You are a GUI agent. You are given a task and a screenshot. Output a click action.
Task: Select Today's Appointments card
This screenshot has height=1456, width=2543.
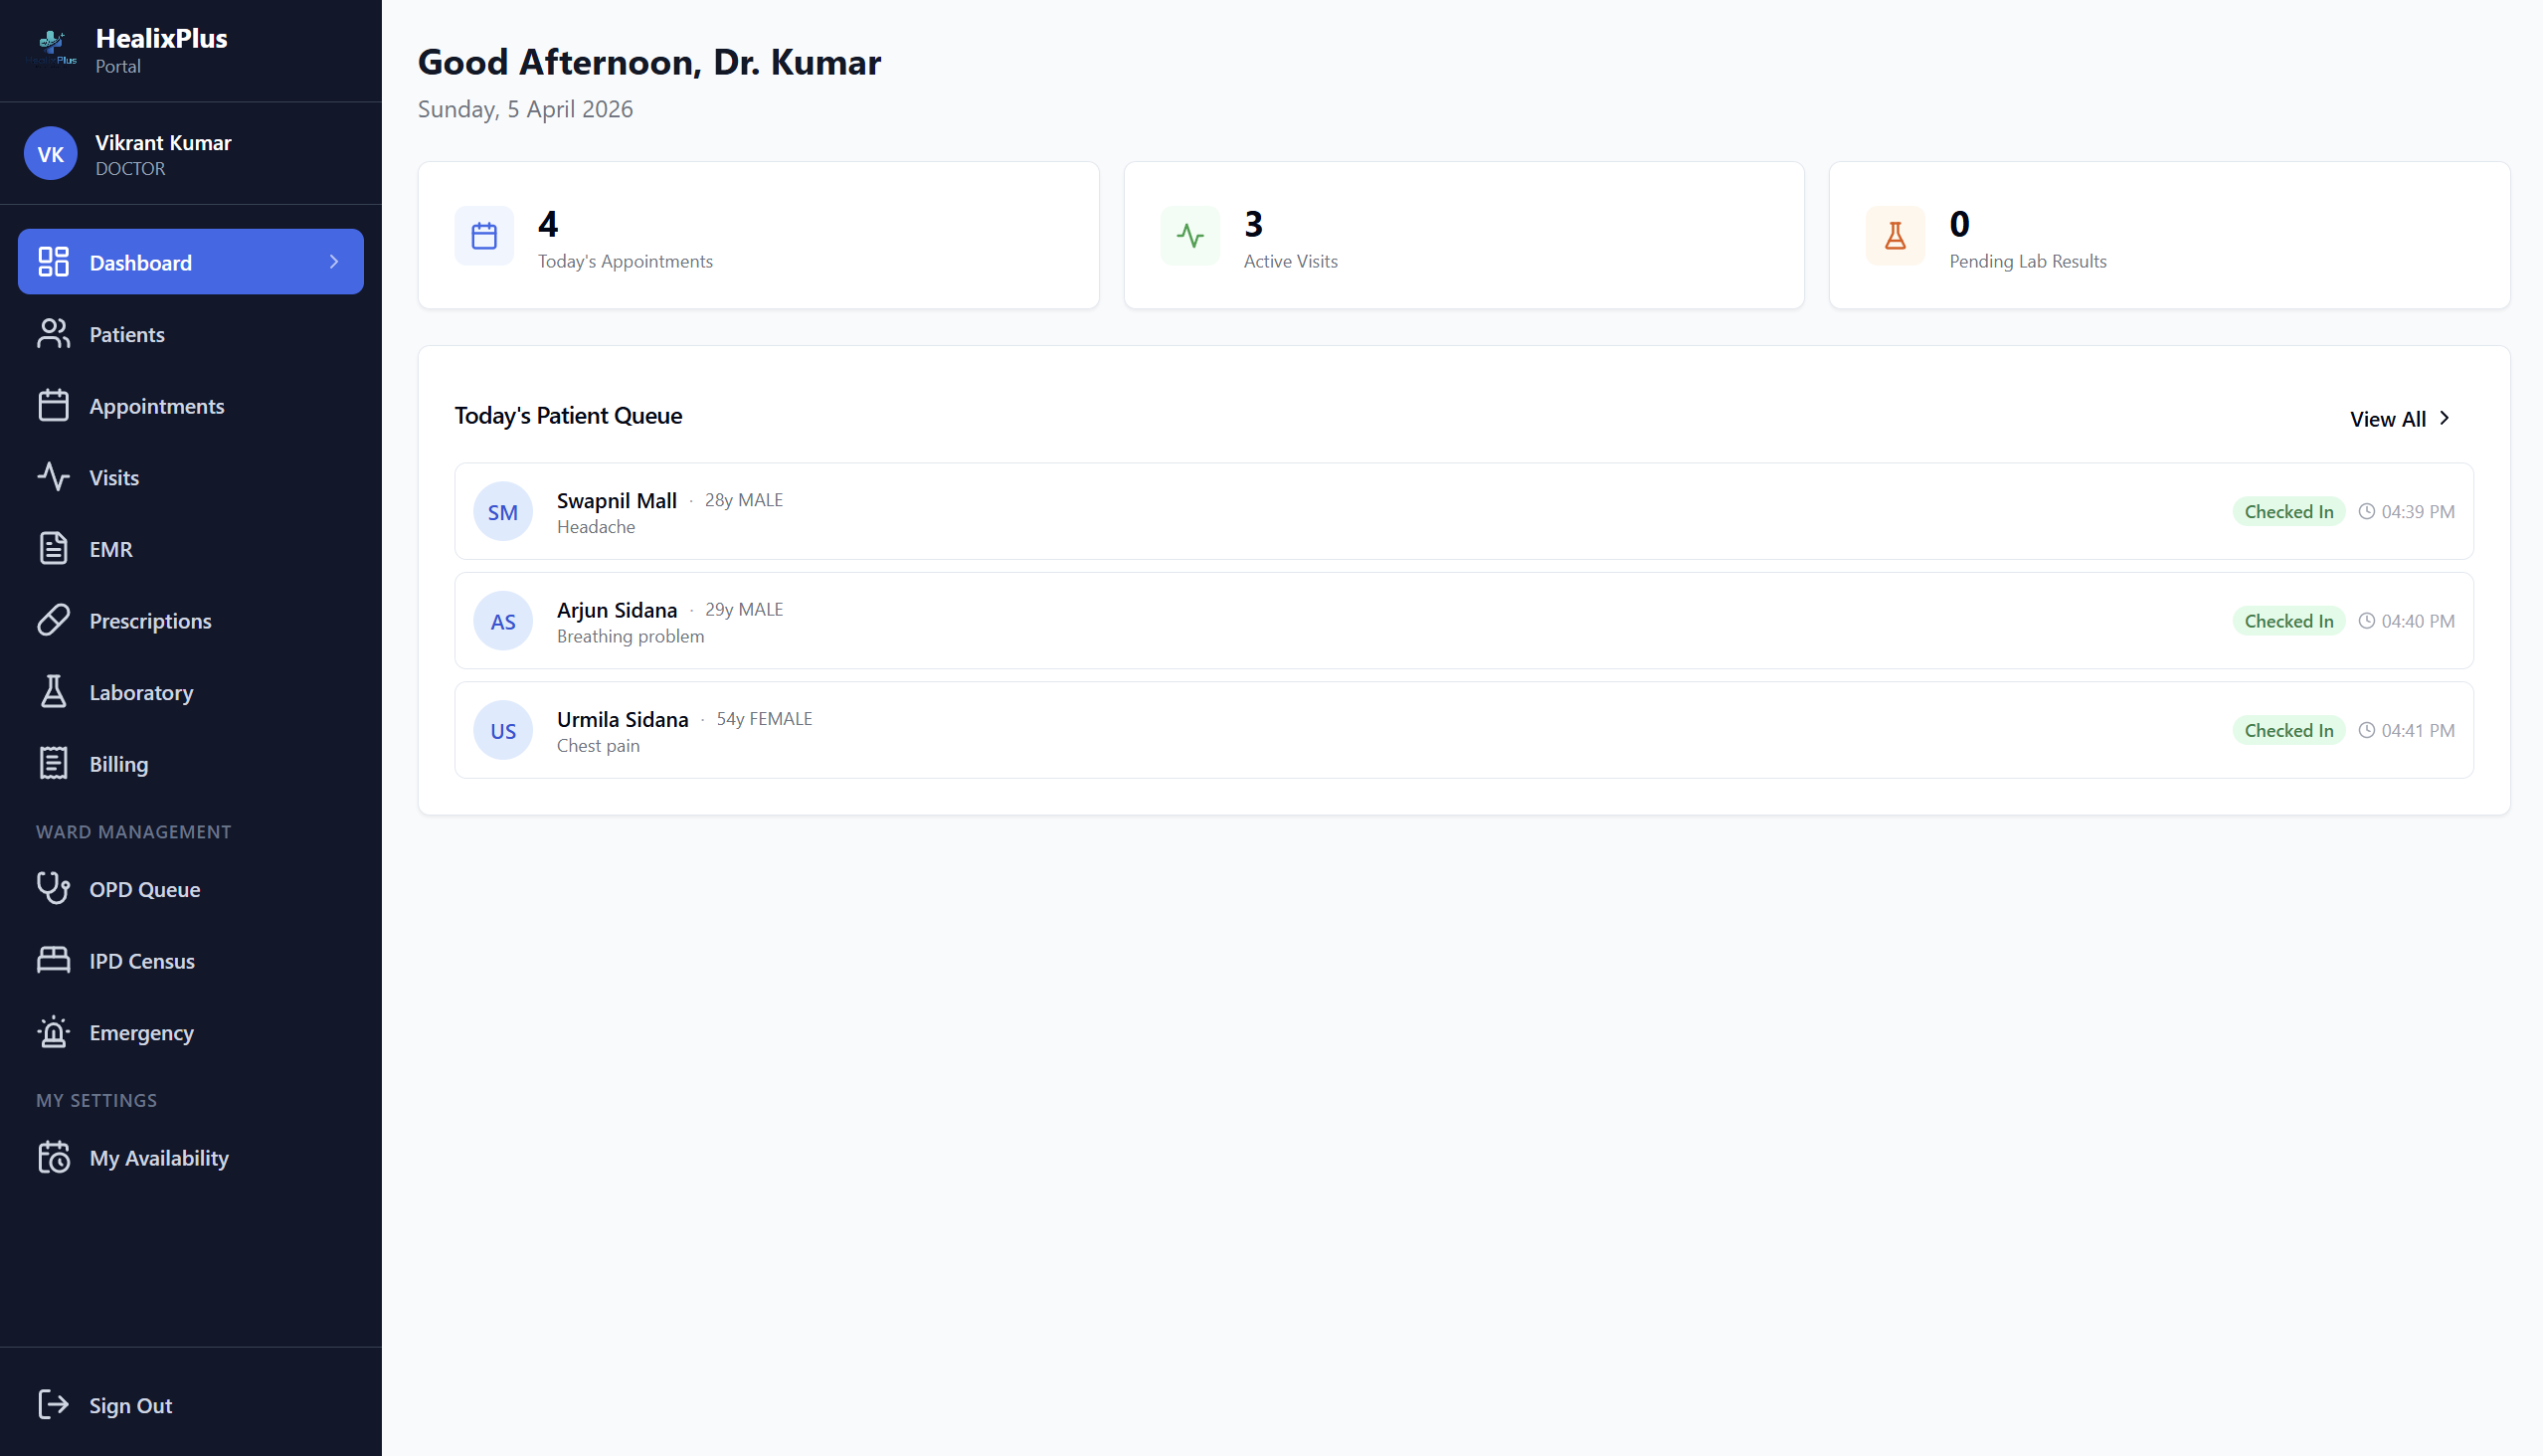(758, 235)
